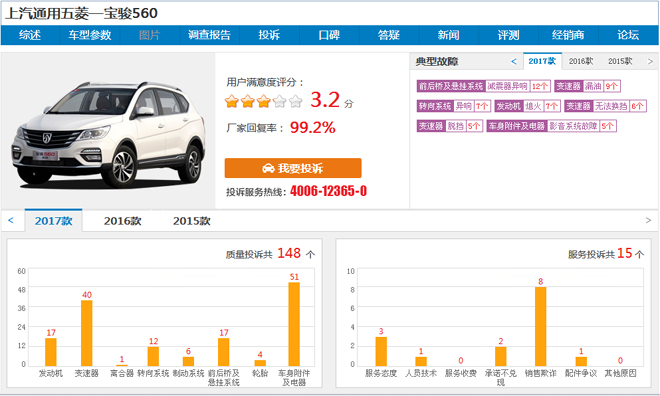Click the 变速器 bar showing 40
This screenshot has width=660, height=396.
point(87,333)
